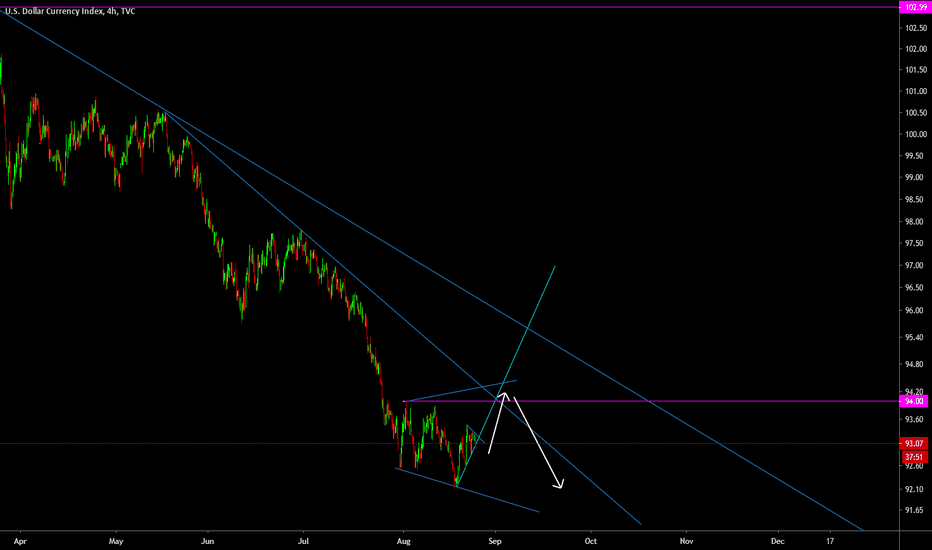Click the 100.00 price axis label
Image resolution: width=932 pixels, height=550 pixels.
pos(916,134)
